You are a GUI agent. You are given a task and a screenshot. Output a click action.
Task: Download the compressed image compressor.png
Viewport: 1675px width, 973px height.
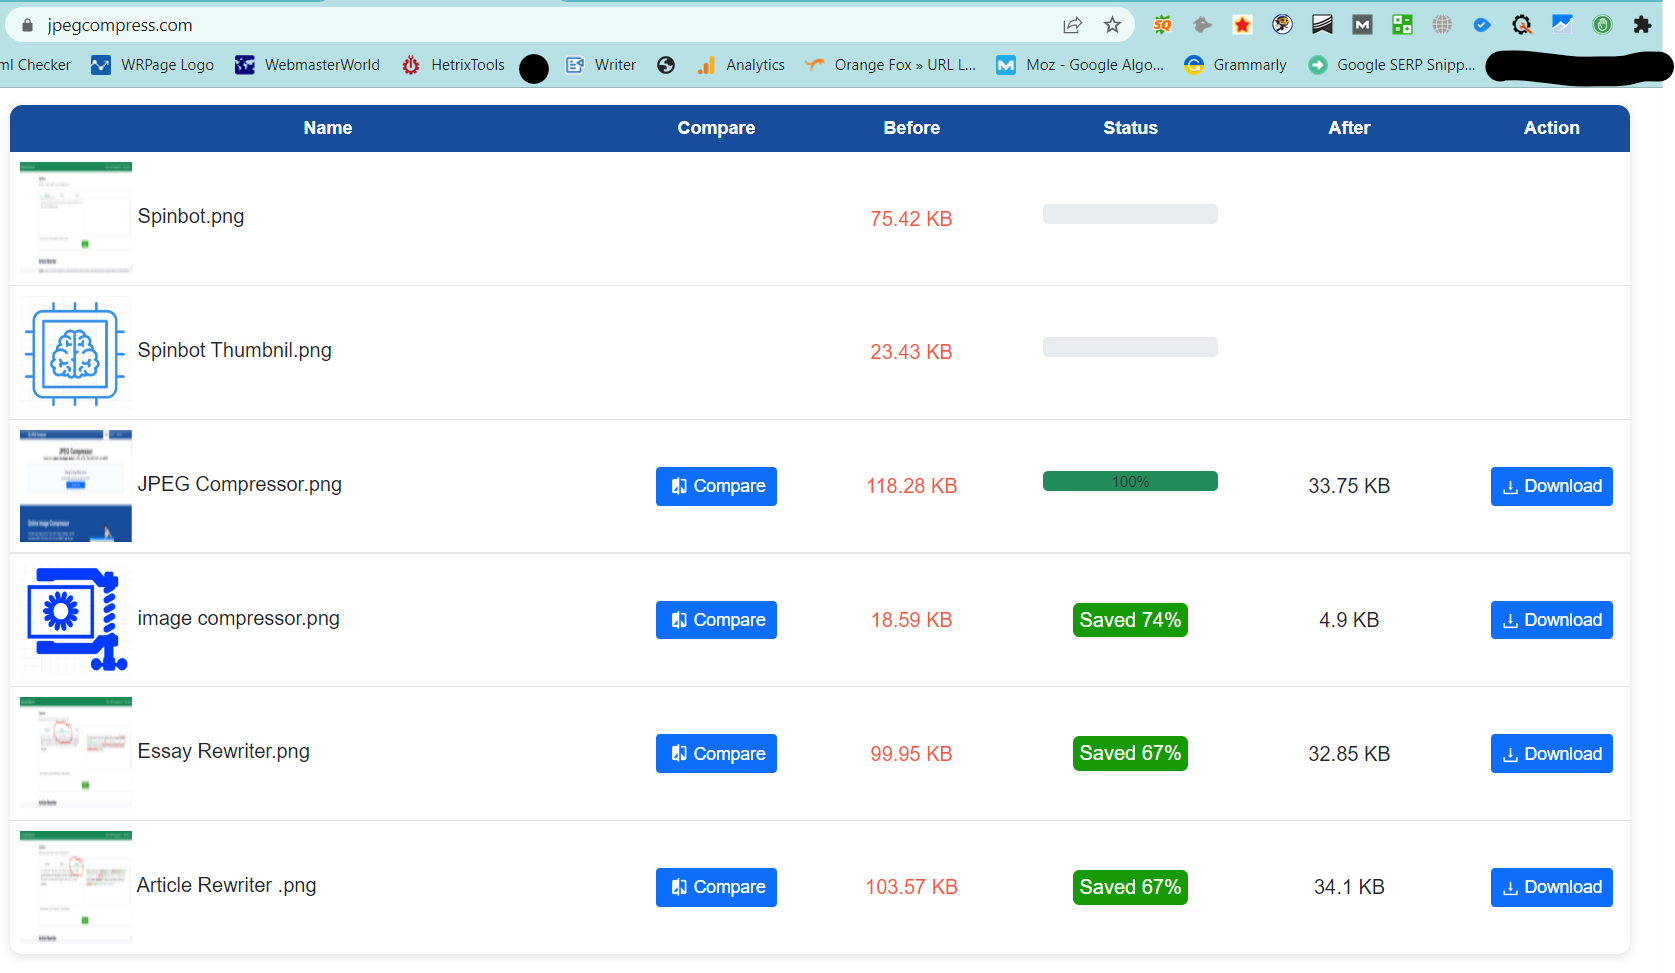coord(1551,620)
